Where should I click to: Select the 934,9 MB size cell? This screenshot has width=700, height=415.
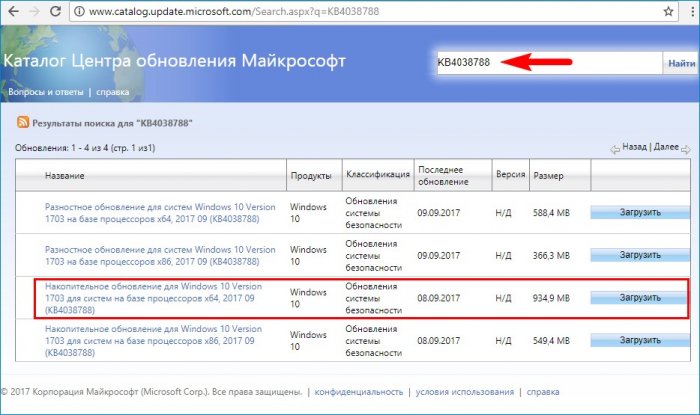(551, 298)
